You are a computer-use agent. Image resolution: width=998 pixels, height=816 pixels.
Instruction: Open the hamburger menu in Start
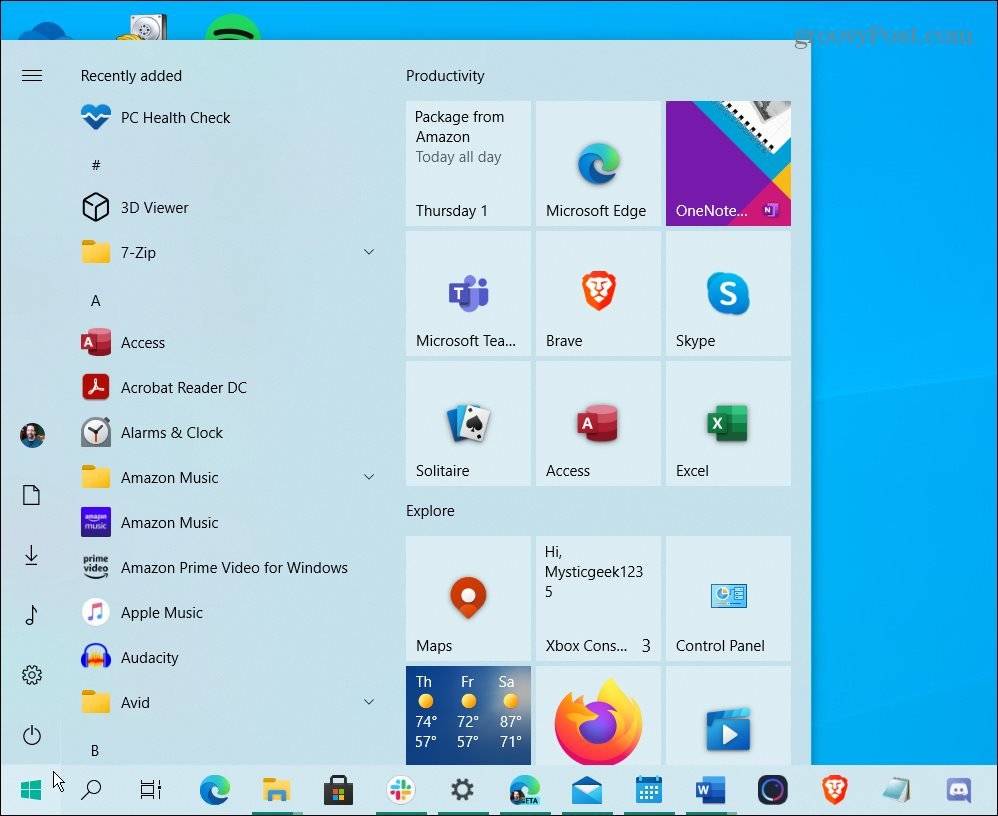pyautogui.click(x=32, y=76)
